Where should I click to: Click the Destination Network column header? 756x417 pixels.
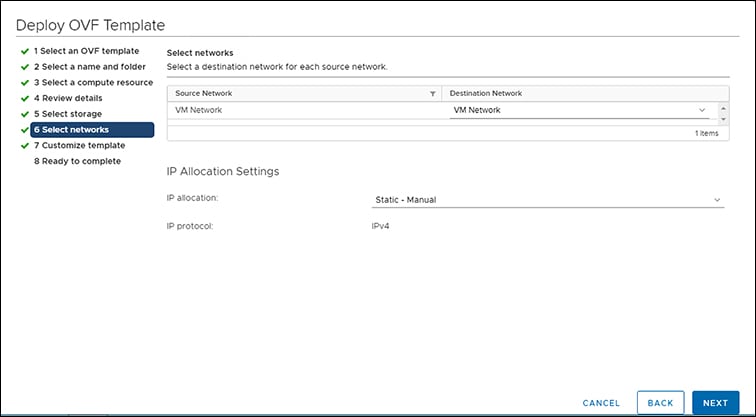tap(585, 94)
